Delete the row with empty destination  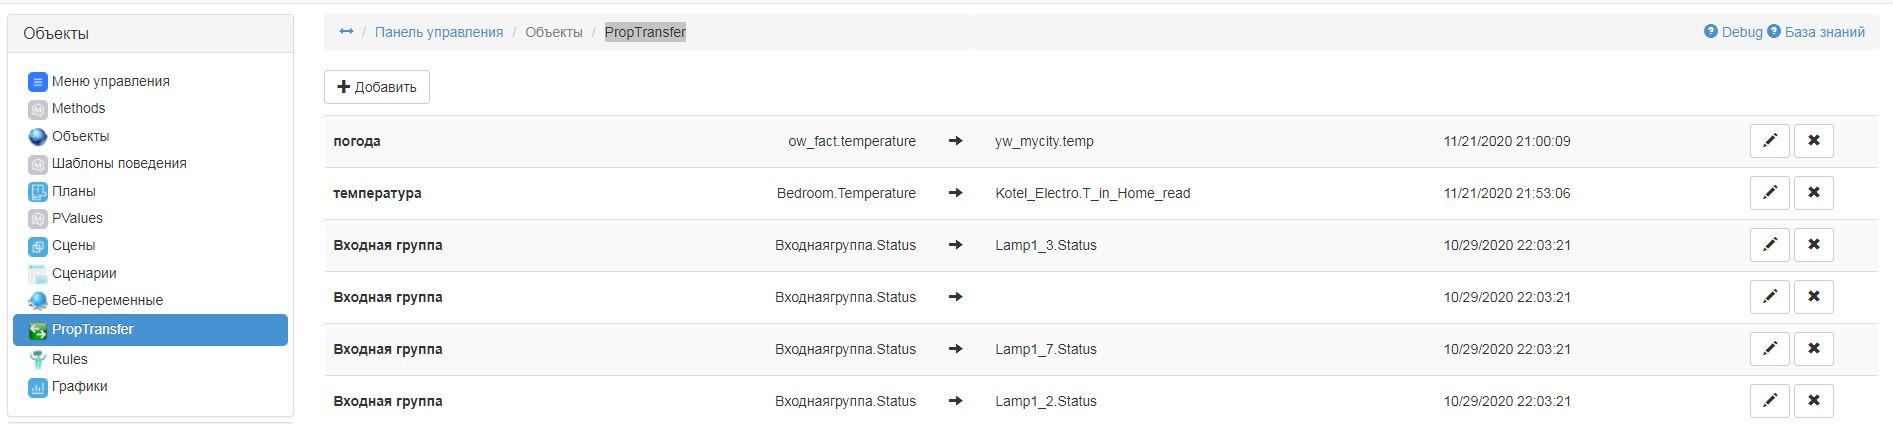[1813, 297]
